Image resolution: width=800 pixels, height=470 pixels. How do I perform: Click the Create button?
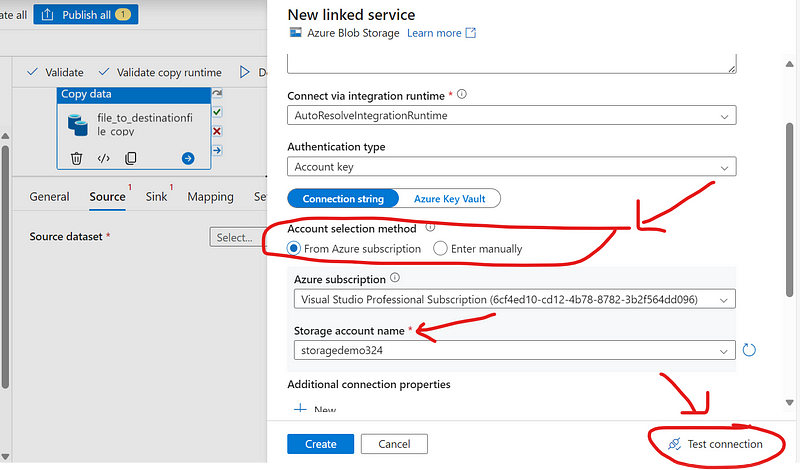tap(320, 444)
